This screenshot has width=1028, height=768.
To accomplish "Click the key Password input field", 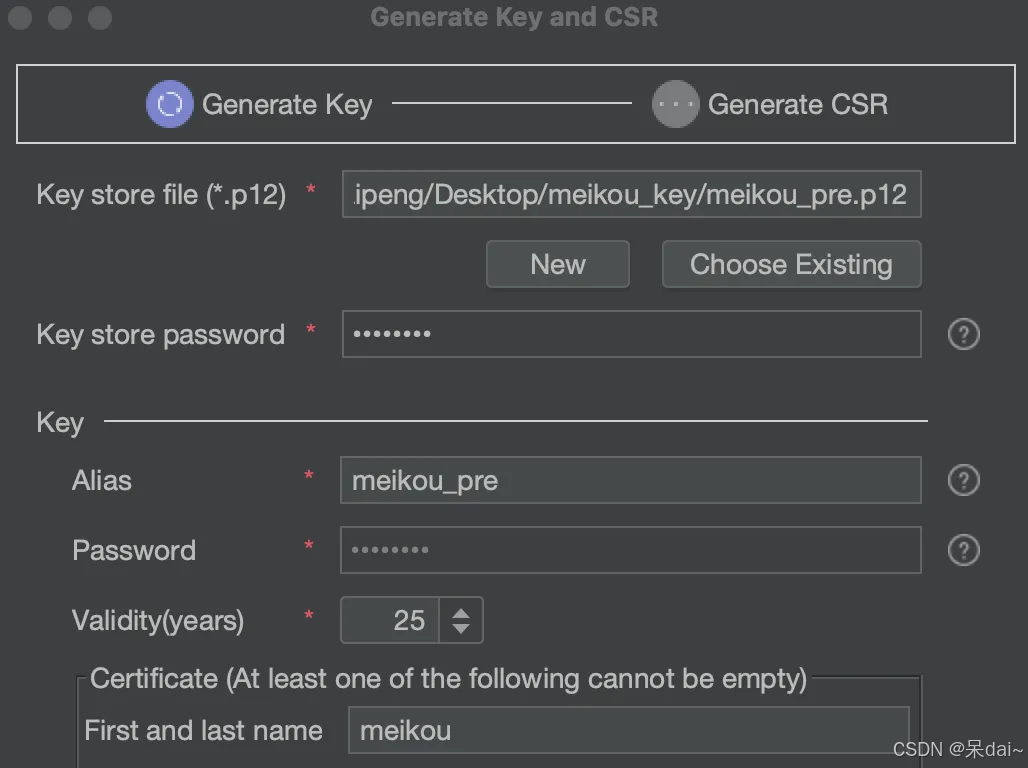I will point(630,550).
